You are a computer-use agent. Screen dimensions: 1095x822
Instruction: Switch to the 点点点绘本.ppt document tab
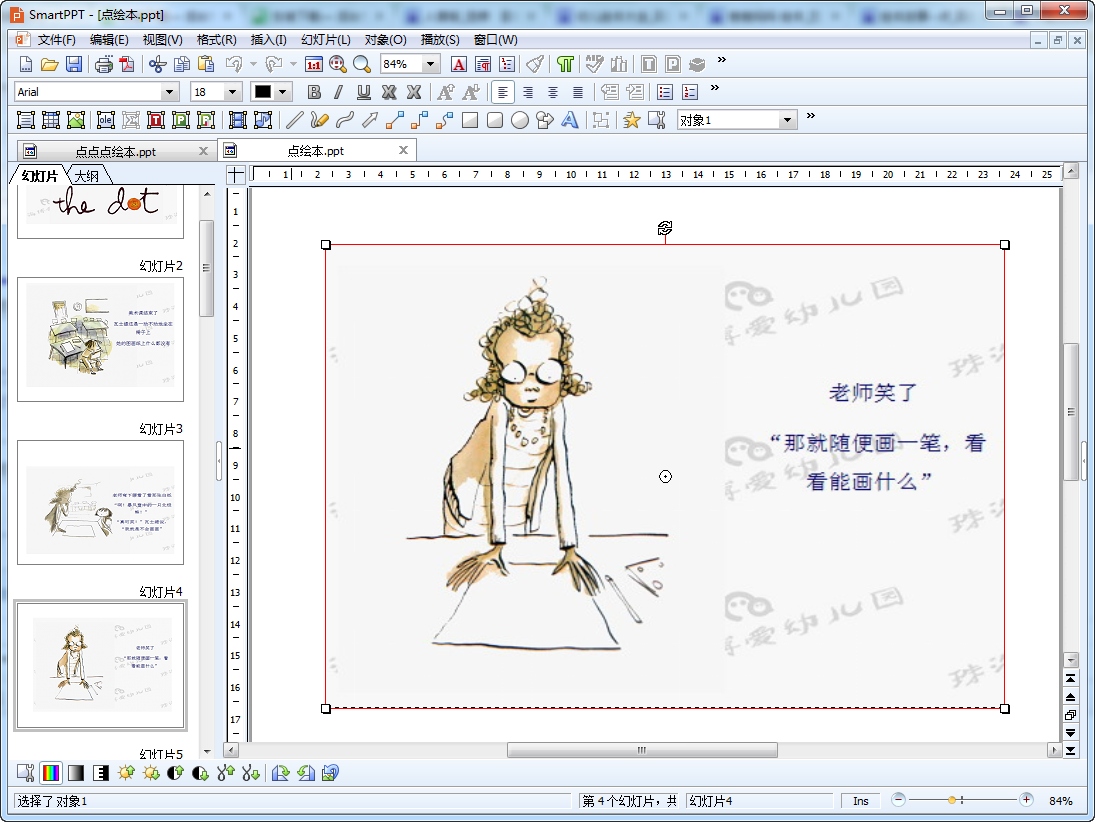[x=115, y=152]
